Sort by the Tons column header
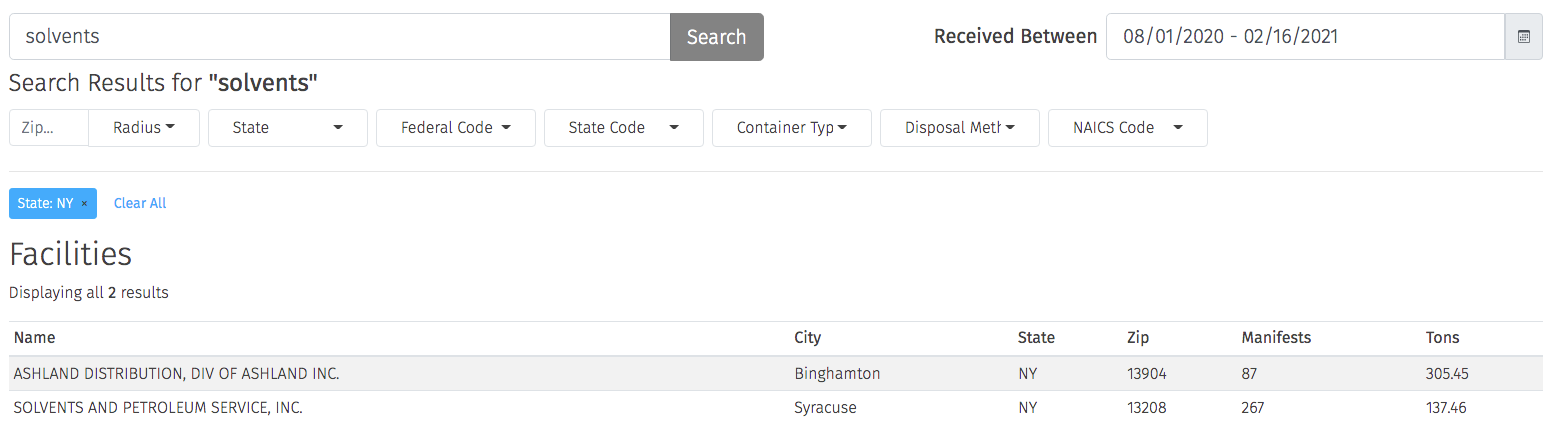 [x=1442, y=338]
